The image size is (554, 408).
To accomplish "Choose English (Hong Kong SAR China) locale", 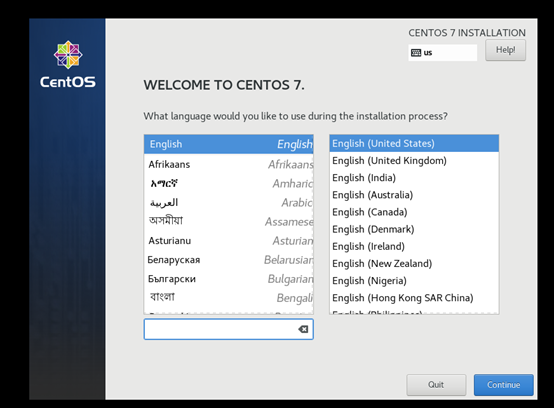I will point(414,298).
